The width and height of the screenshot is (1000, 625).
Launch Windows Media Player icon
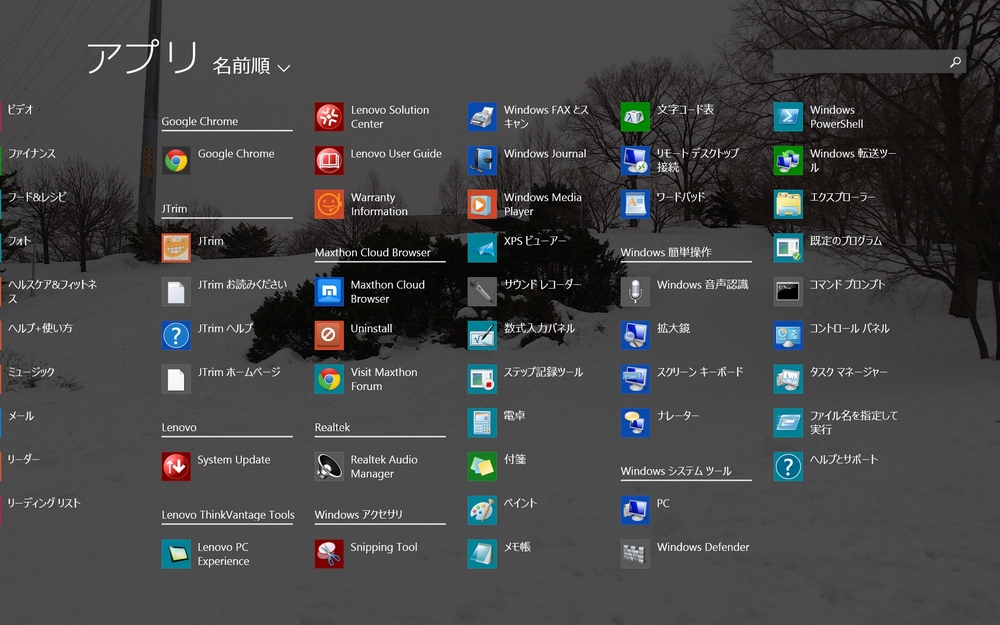point(482,204)
